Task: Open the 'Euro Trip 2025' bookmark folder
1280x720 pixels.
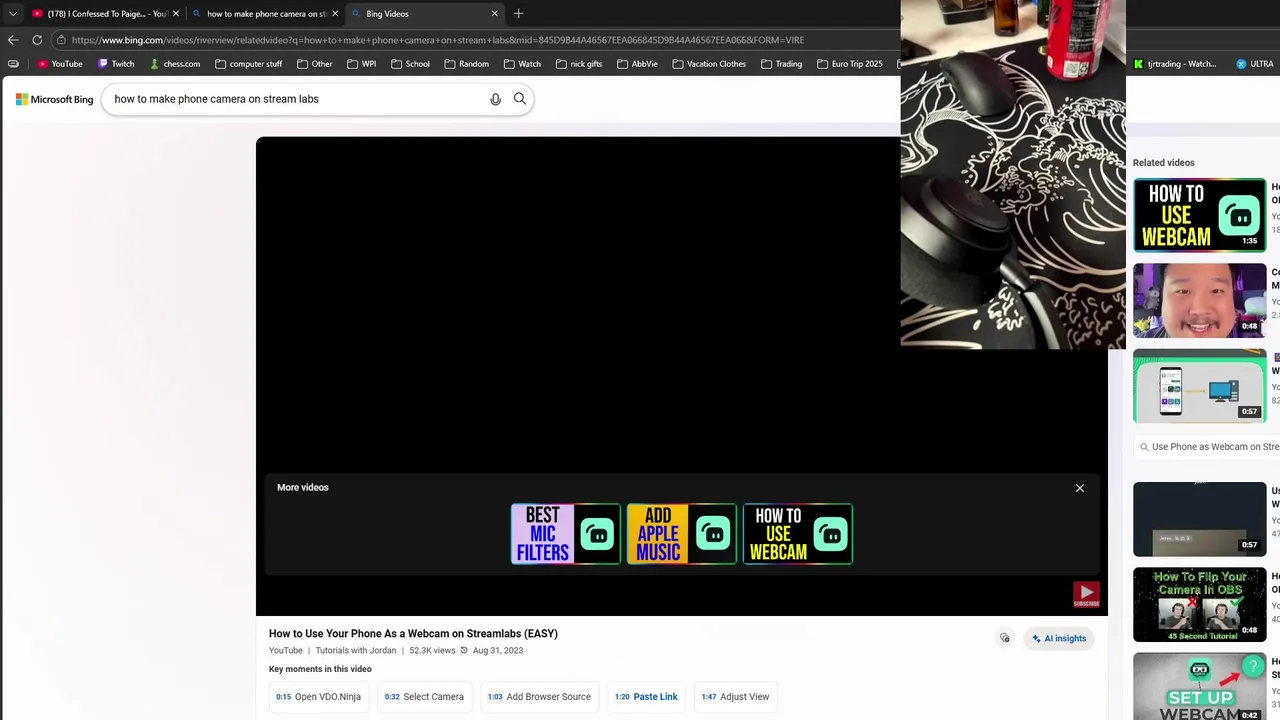Action: pyautogui.click(x=849, y=64)
